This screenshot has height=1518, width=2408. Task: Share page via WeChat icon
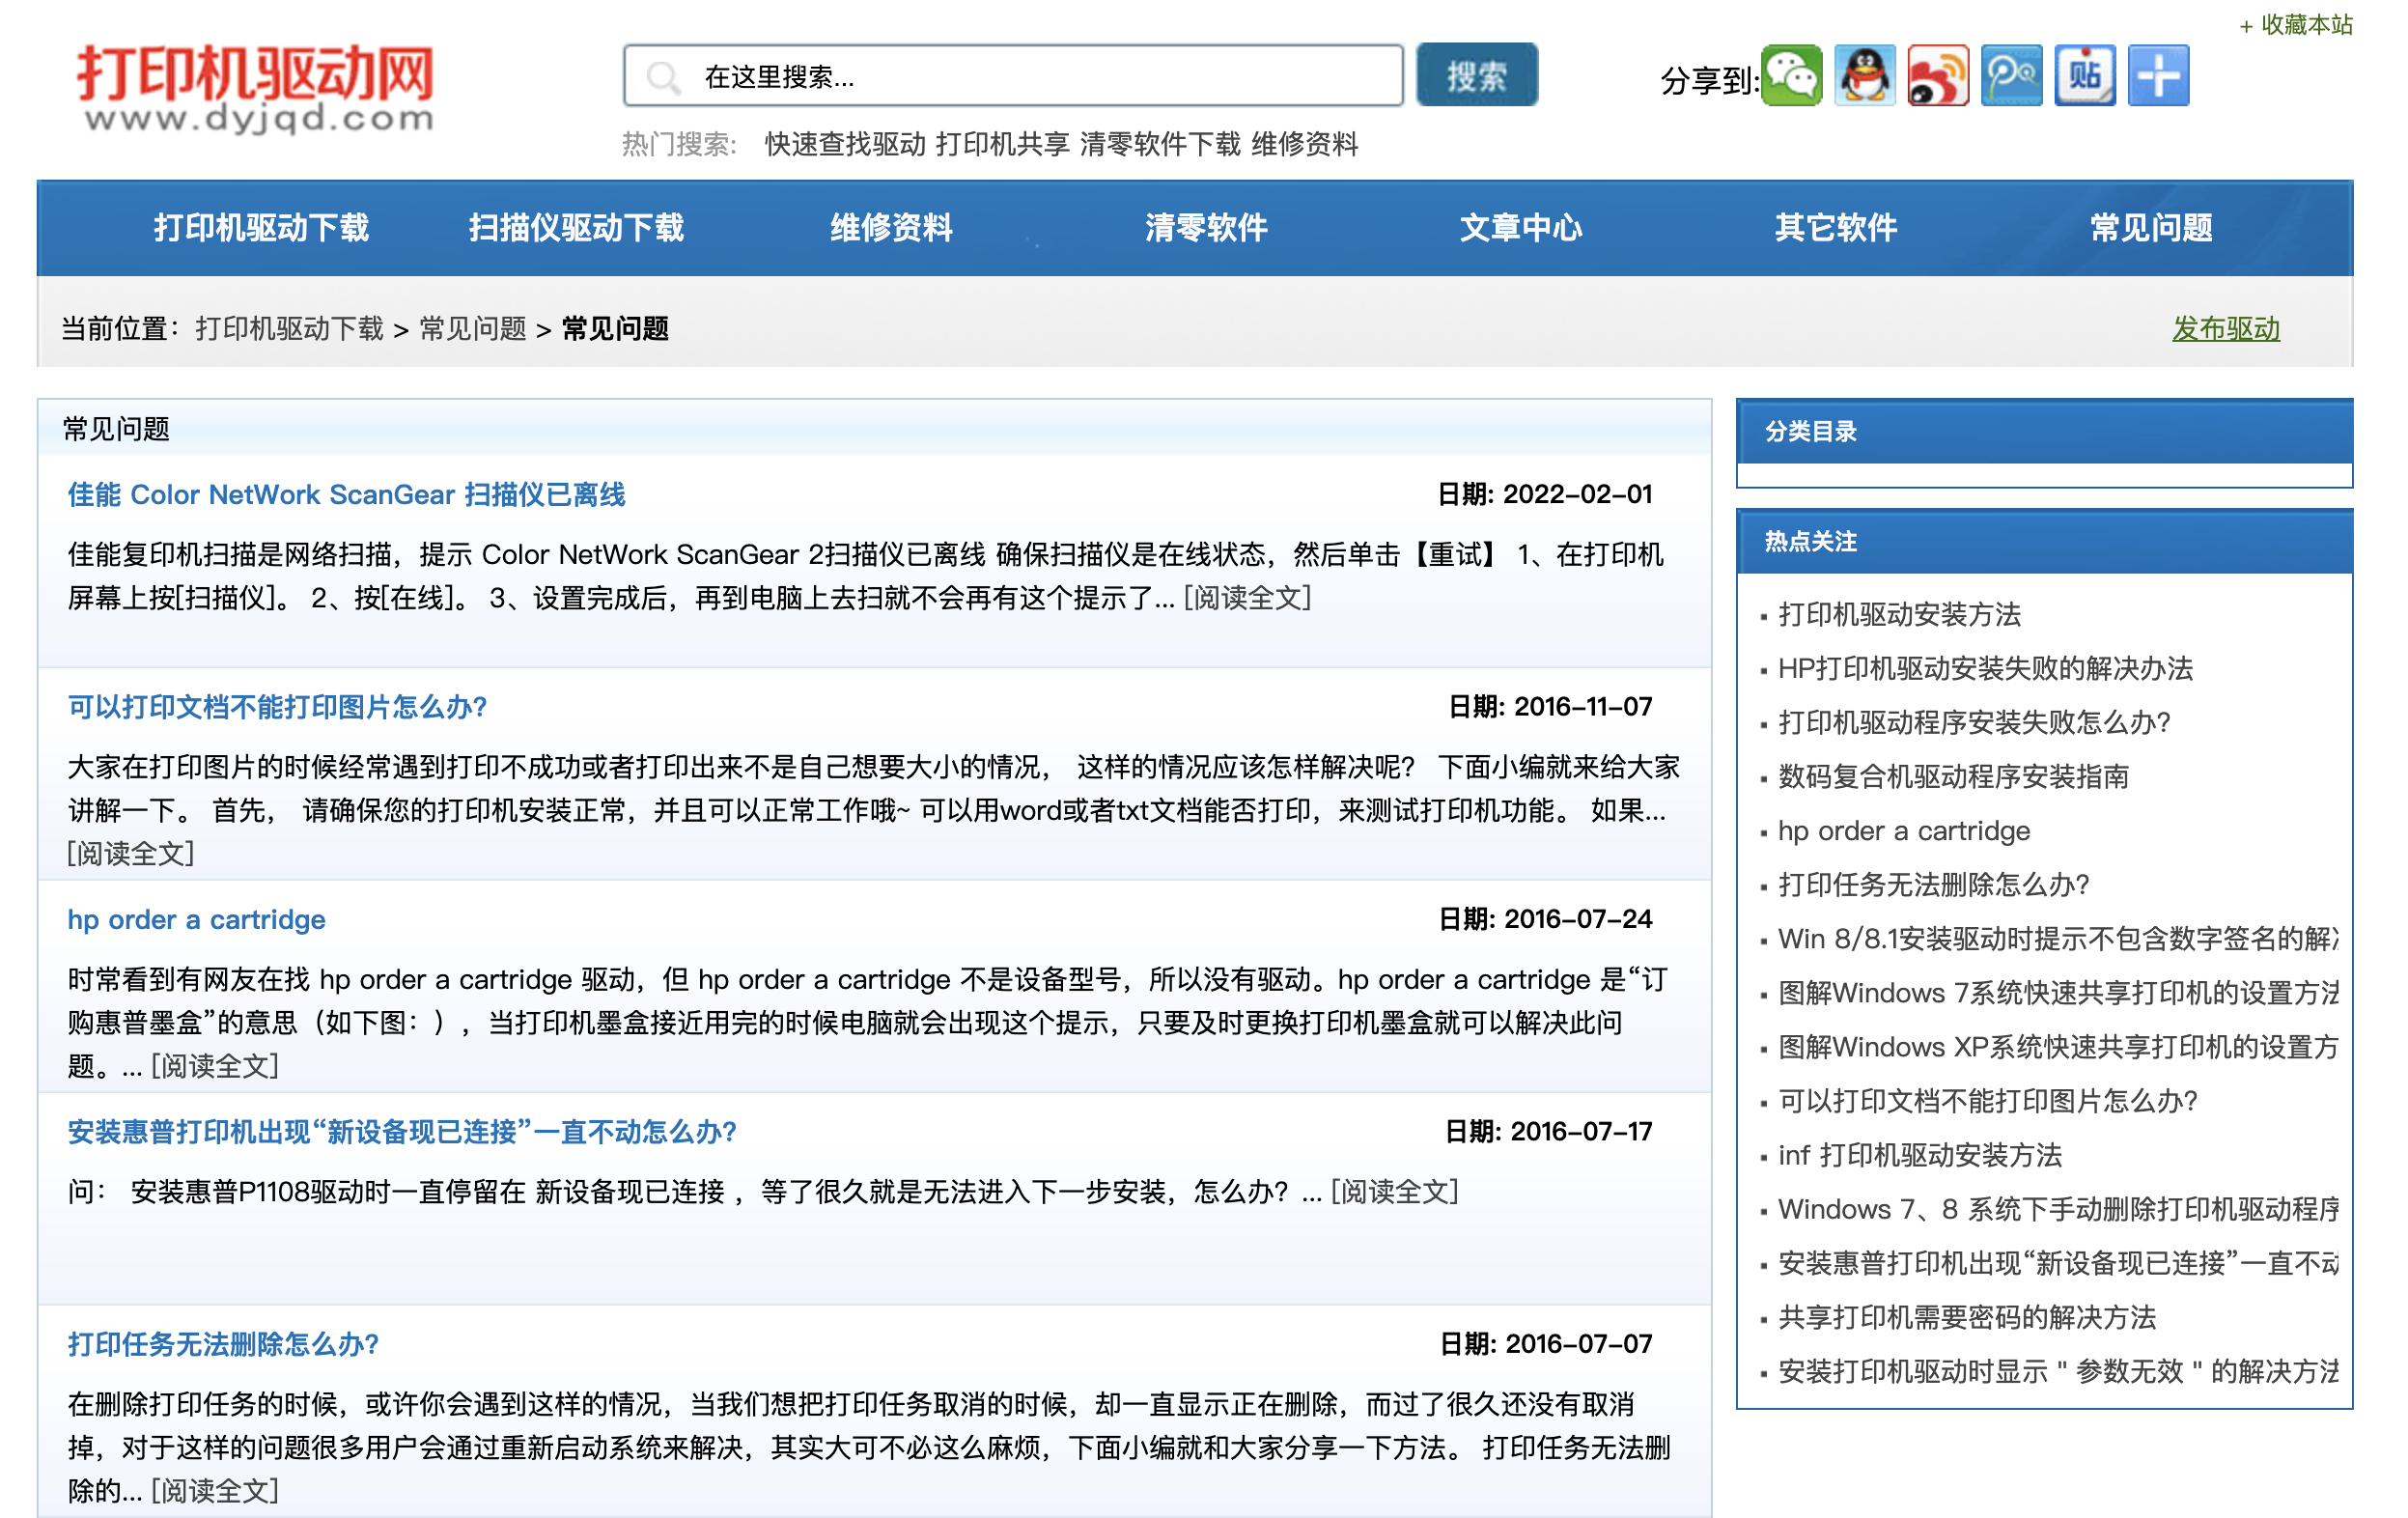(1791, 76)
